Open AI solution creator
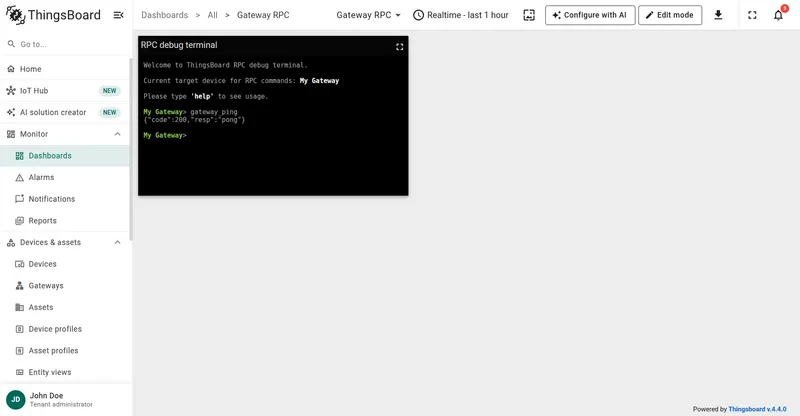Screen dimensions: 800x416 [65, 112]
